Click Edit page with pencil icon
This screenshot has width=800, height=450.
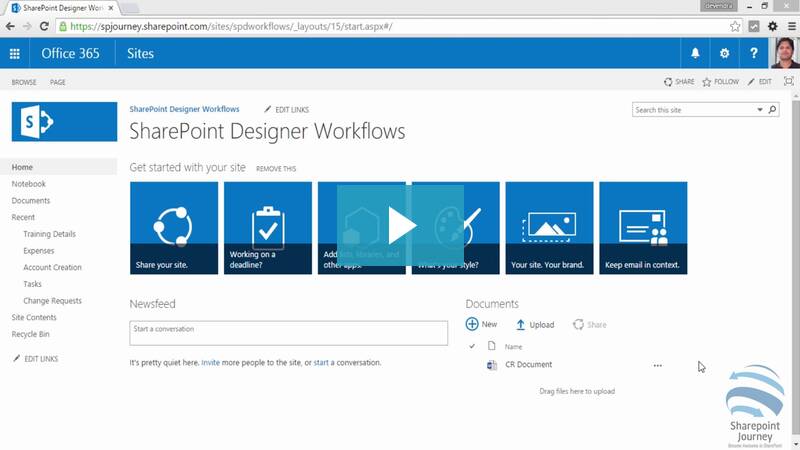click(x=760, y=82)
